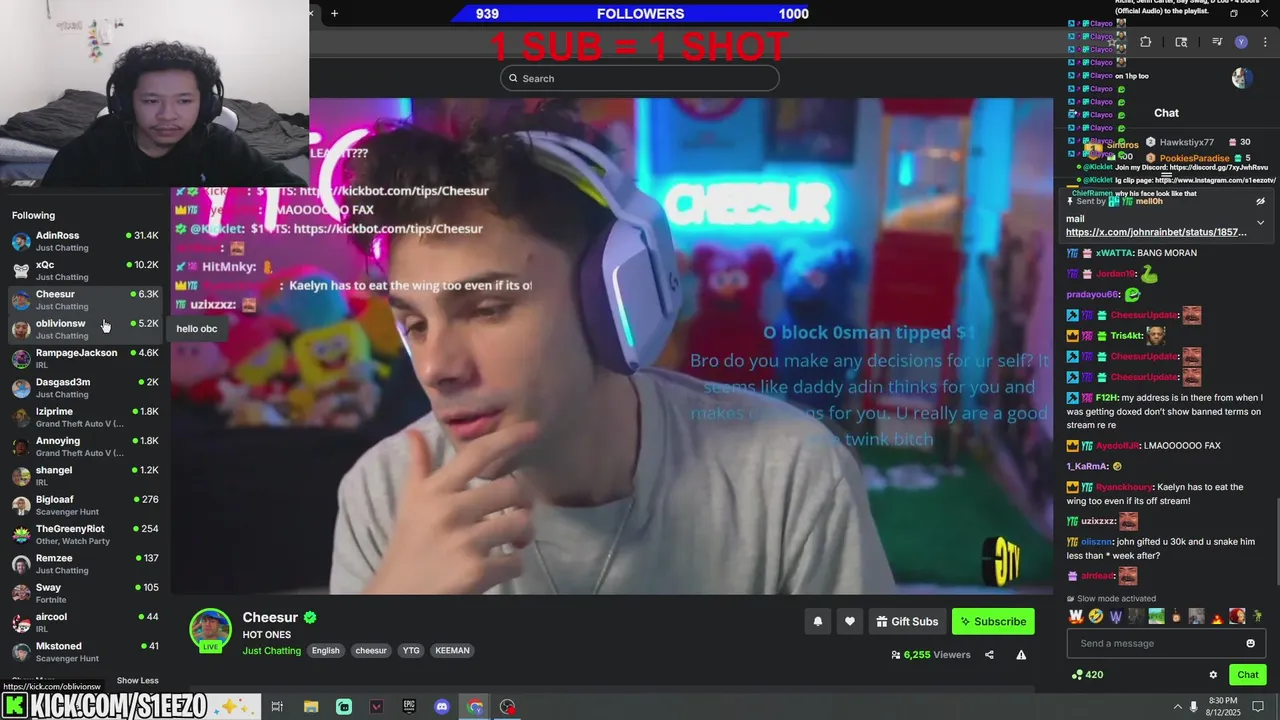
Task: Click the Chat panel header
Action: click(1166, 113)
